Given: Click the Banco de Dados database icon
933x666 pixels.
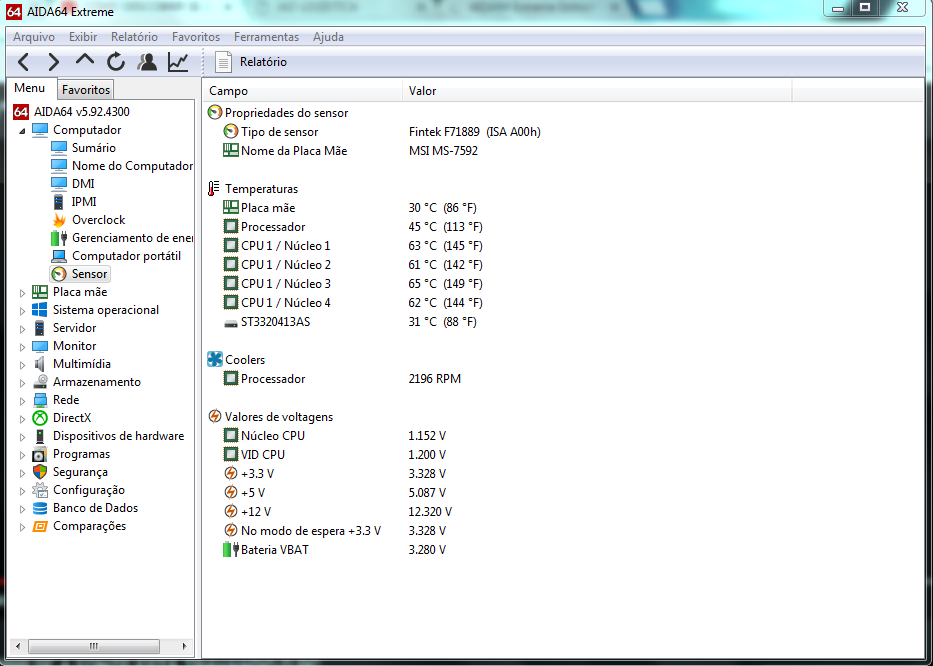Looking at the screenshot, I should [39, 508].
